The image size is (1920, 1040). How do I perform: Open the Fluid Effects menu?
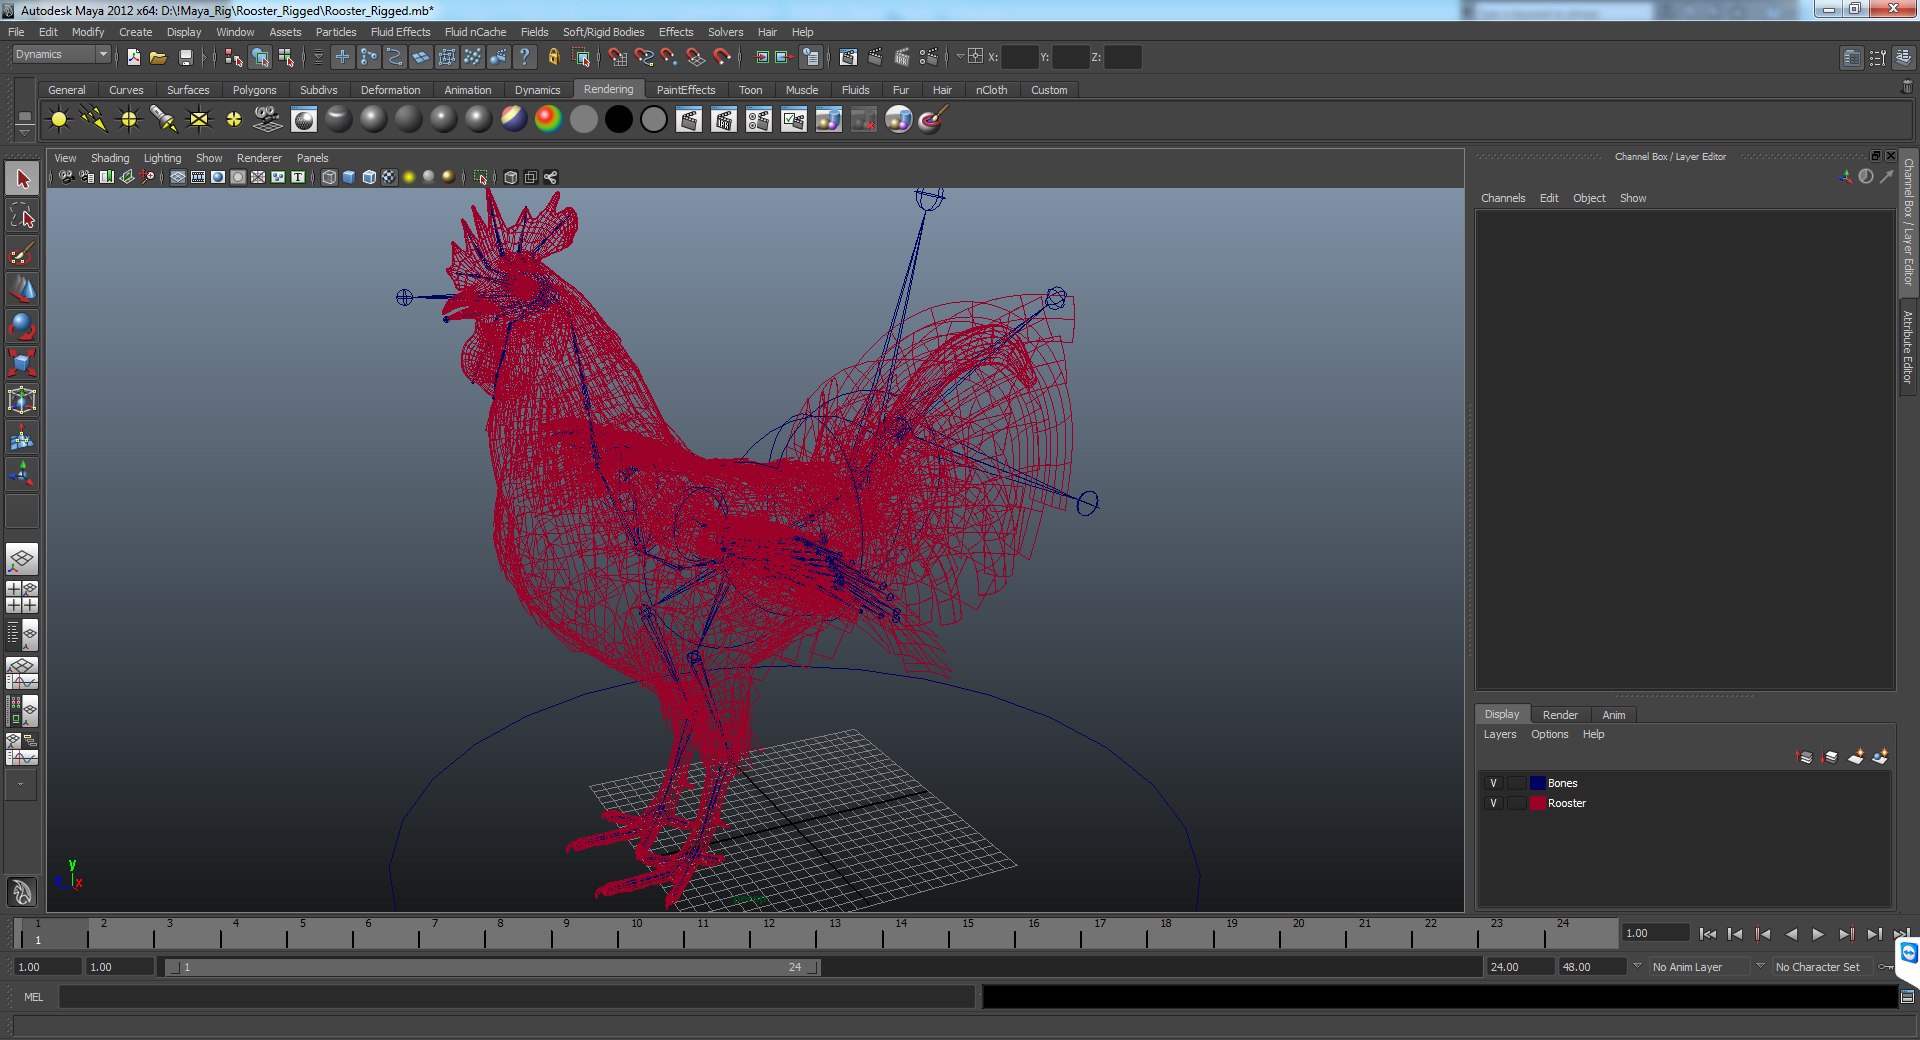point(400,32)
